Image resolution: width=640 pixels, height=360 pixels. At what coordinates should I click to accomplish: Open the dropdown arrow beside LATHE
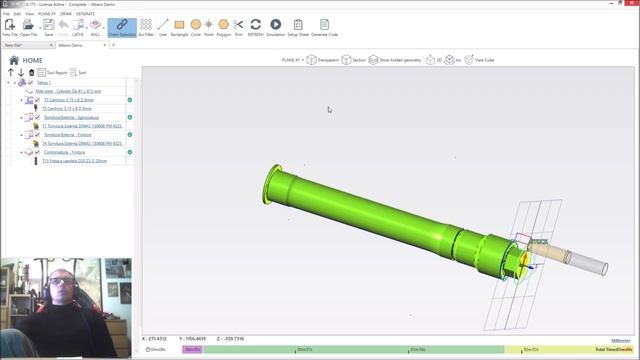(87, 28)
